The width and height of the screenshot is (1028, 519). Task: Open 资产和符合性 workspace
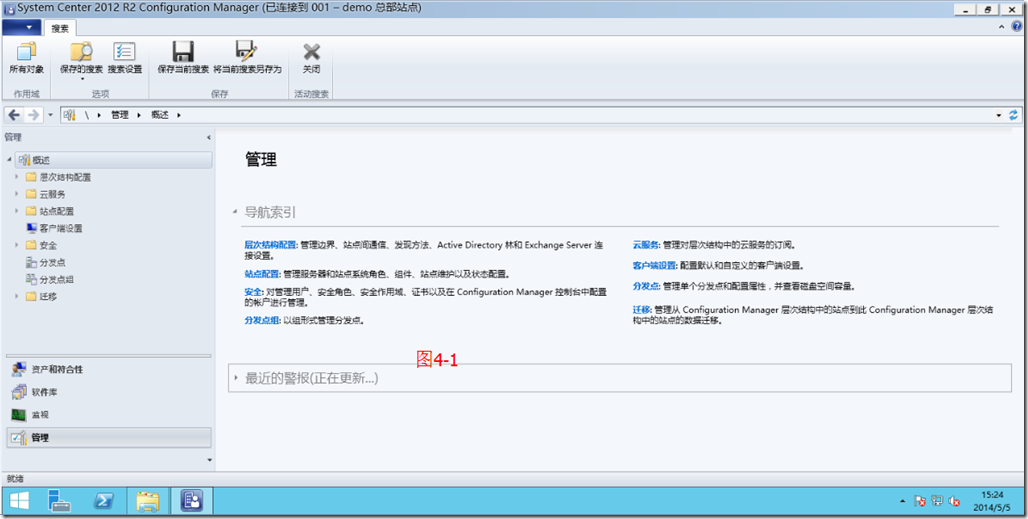click(109, 370)
